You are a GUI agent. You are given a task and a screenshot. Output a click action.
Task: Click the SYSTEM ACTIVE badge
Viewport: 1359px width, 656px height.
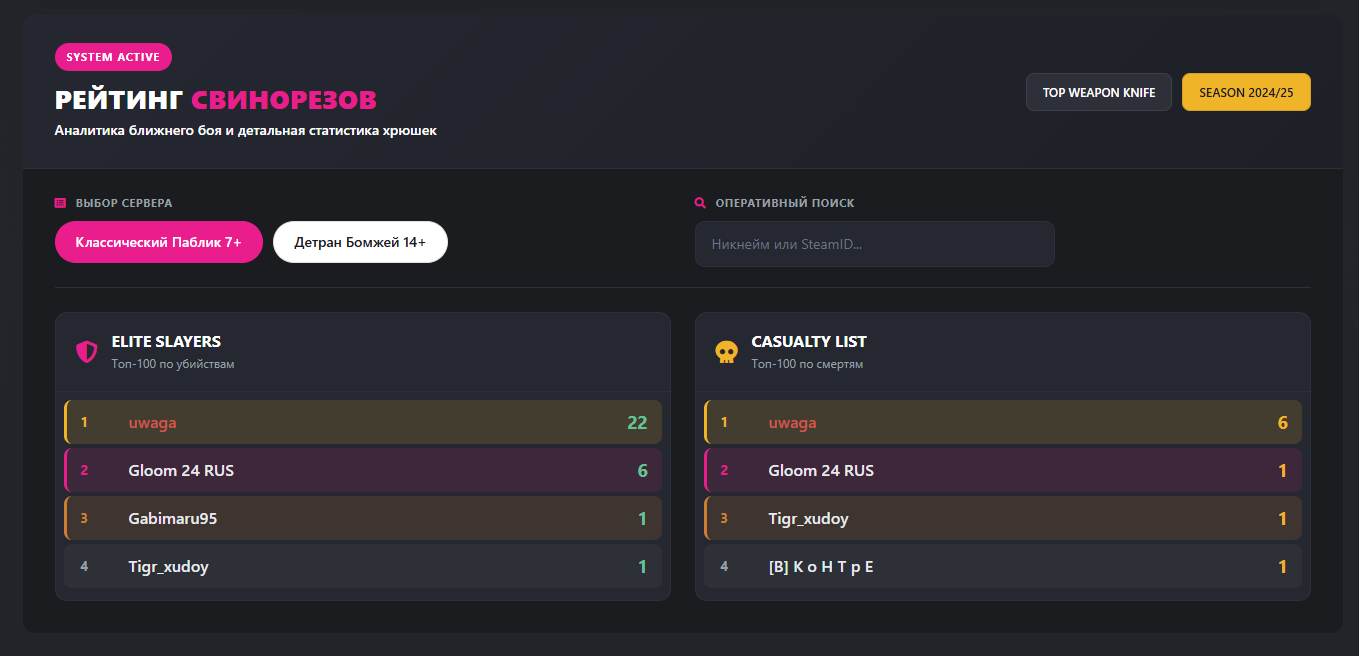[x=113, y=57]
